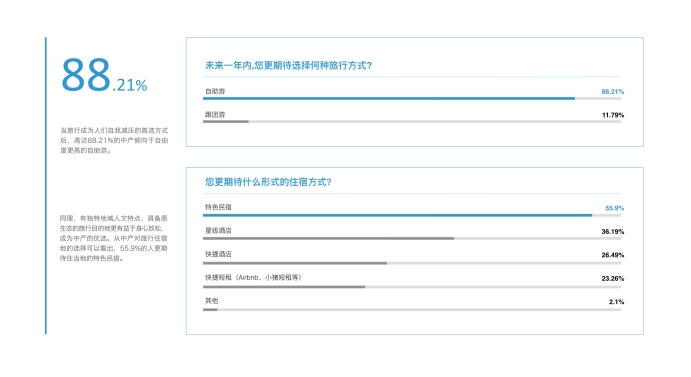Click the 特色民宿 bar
This screenshot has height=377, width=691.
(412, 215)
